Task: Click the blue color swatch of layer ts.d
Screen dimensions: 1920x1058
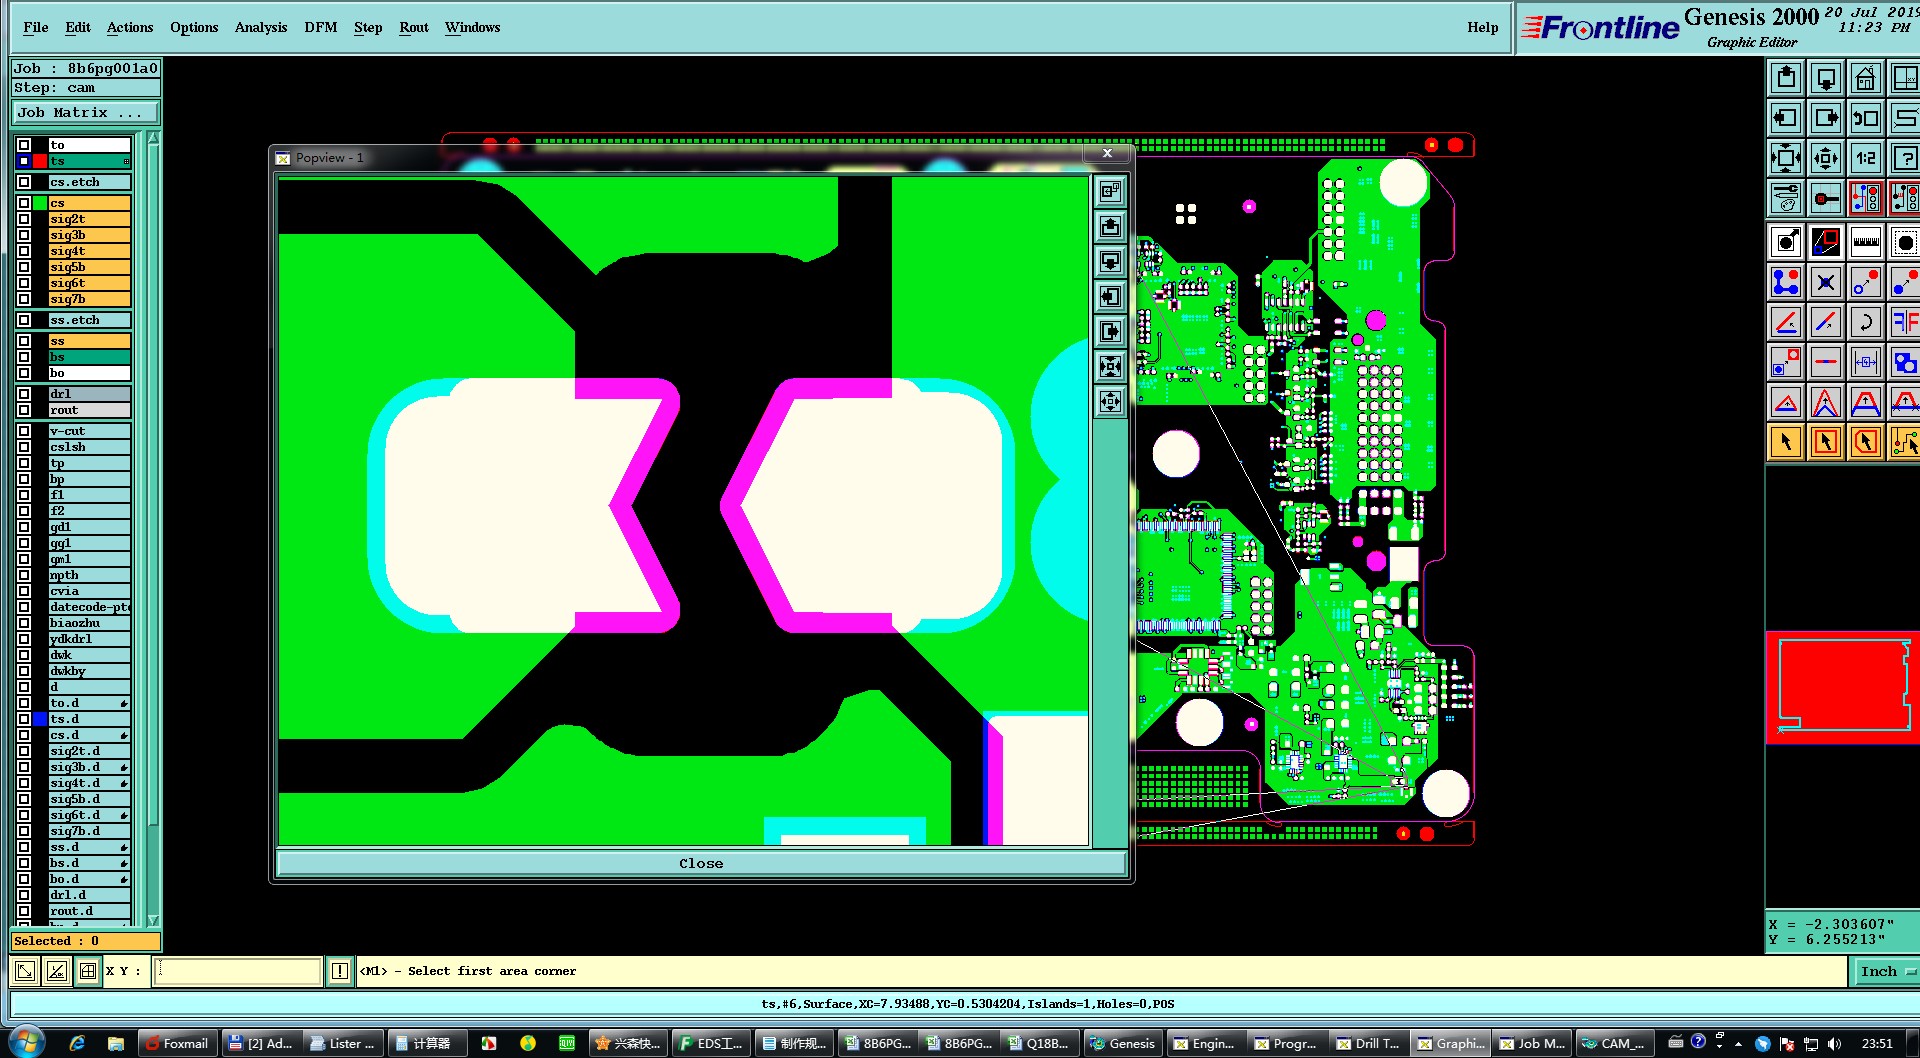Action: click(40, 719)
